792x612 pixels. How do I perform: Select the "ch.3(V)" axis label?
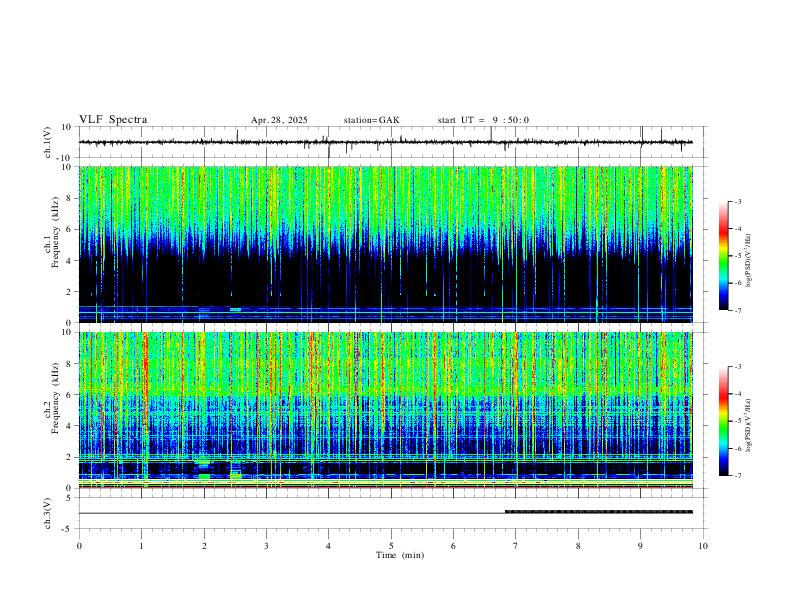48,514
